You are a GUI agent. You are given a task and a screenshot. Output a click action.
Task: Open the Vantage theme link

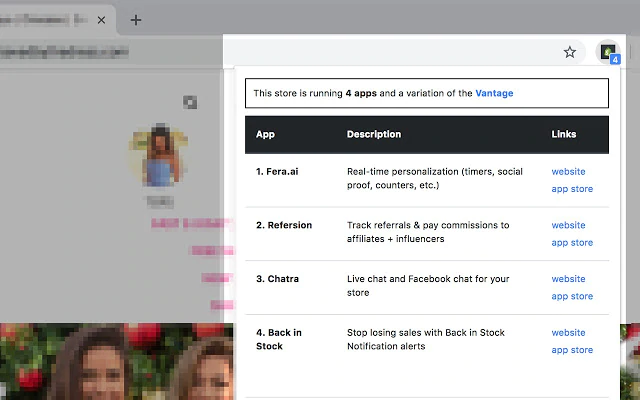coord(495,93)
